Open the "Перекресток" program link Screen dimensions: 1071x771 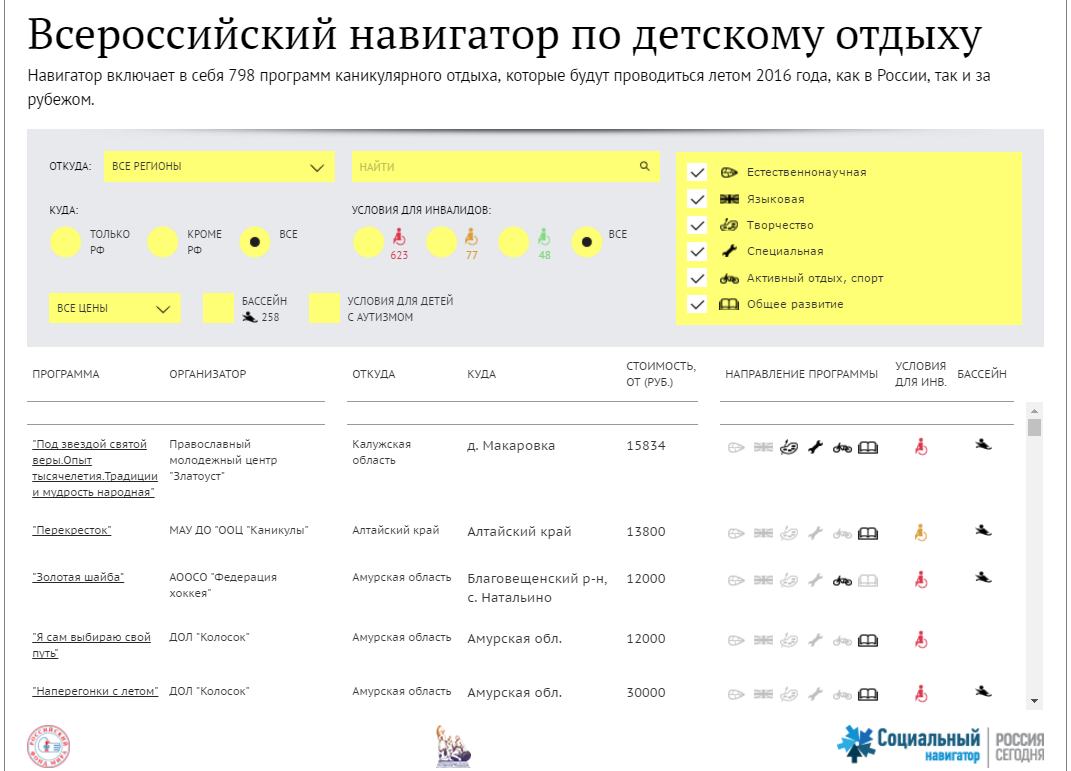tap(72, 530)
